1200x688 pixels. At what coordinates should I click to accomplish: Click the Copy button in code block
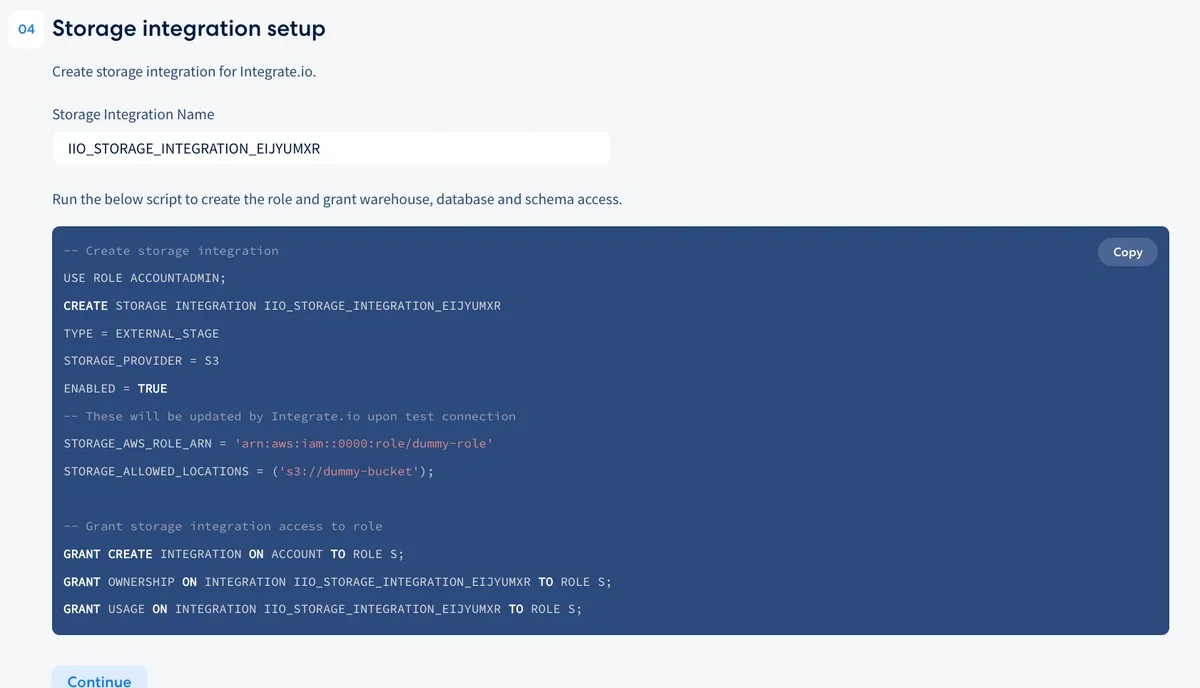pos(1127,252)
